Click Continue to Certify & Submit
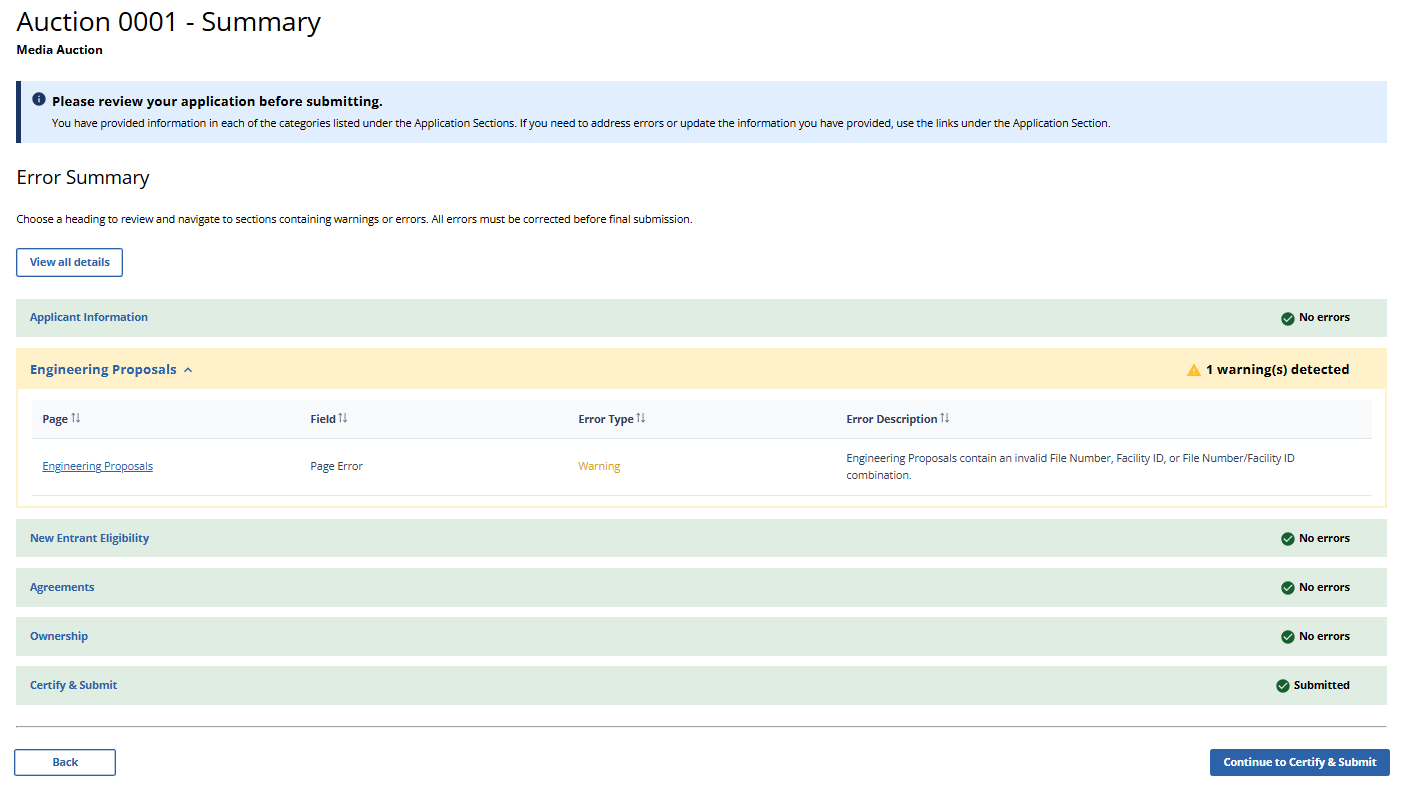This screenshot has height=785, width=1401. (1299, 762)
